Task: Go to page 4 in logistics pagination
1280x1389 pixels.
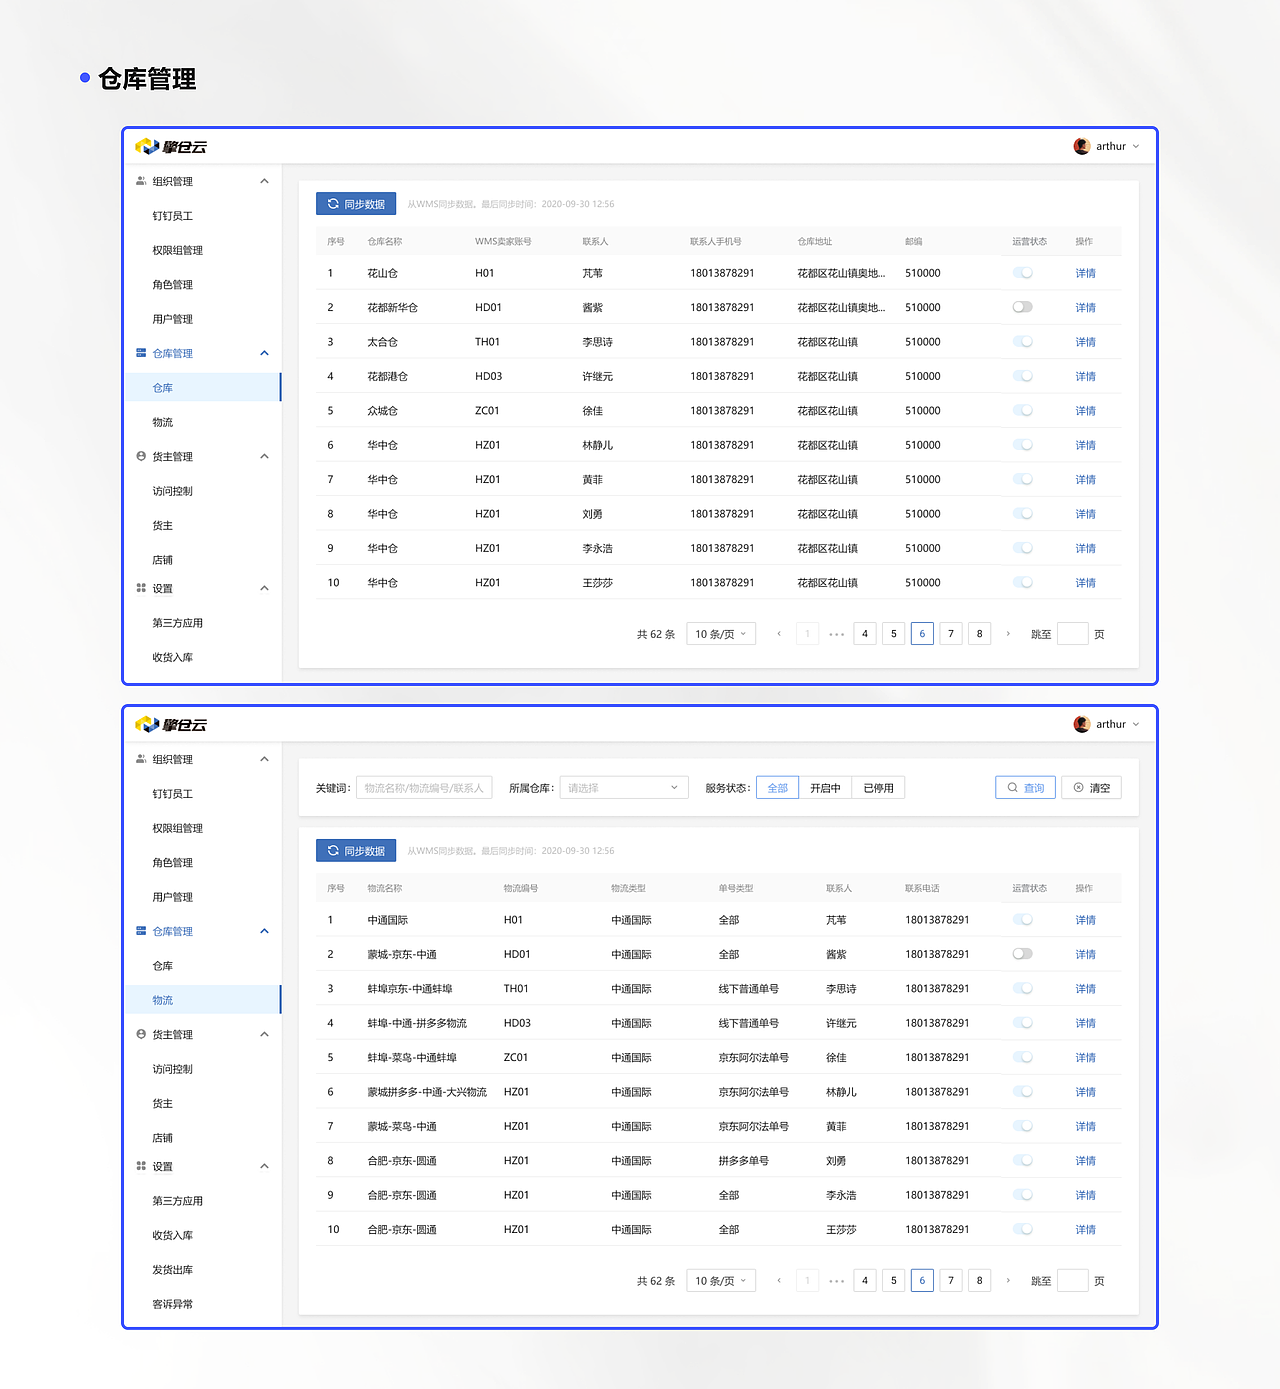Action: [865, 1281]
